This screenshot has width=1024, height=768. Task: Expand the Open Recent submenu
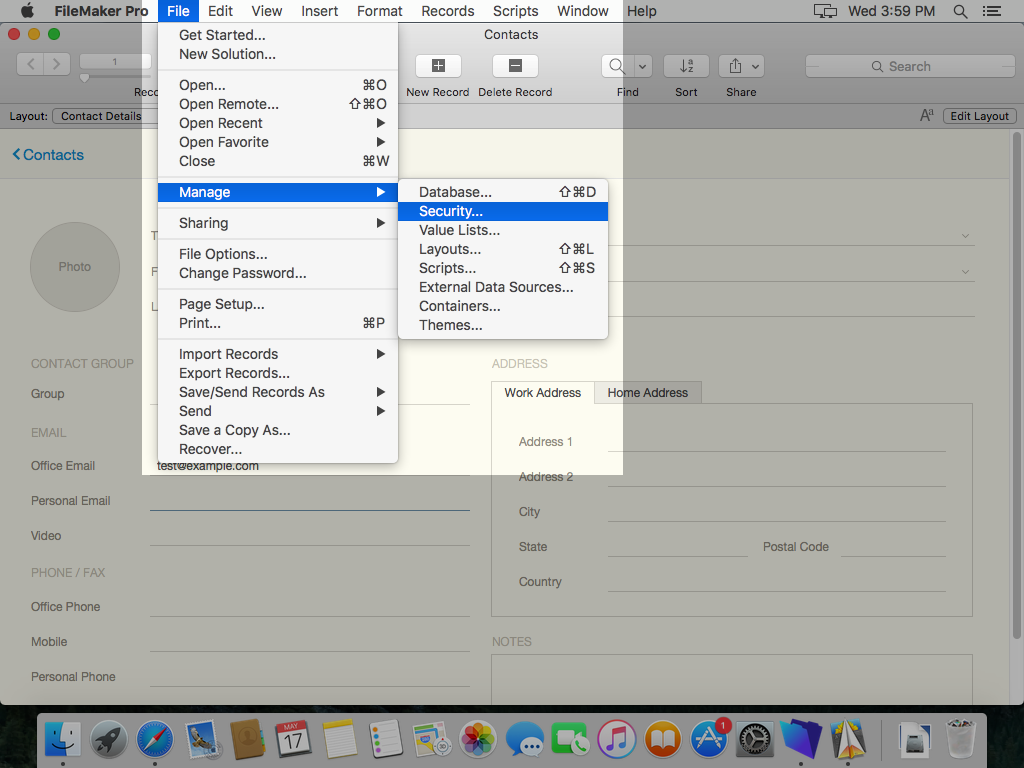381,123
